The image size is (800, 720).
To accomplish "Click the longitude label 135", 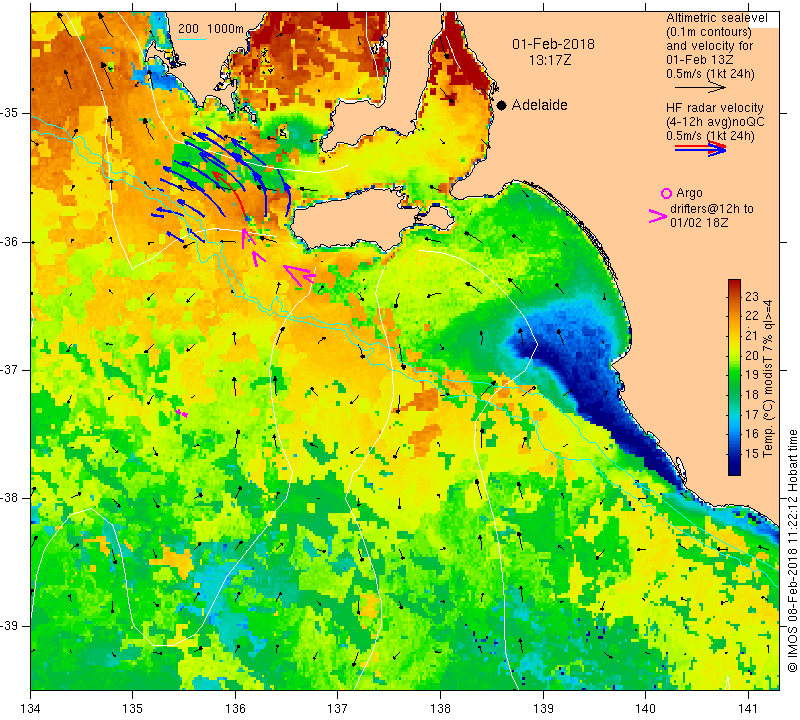I will 133,708.
